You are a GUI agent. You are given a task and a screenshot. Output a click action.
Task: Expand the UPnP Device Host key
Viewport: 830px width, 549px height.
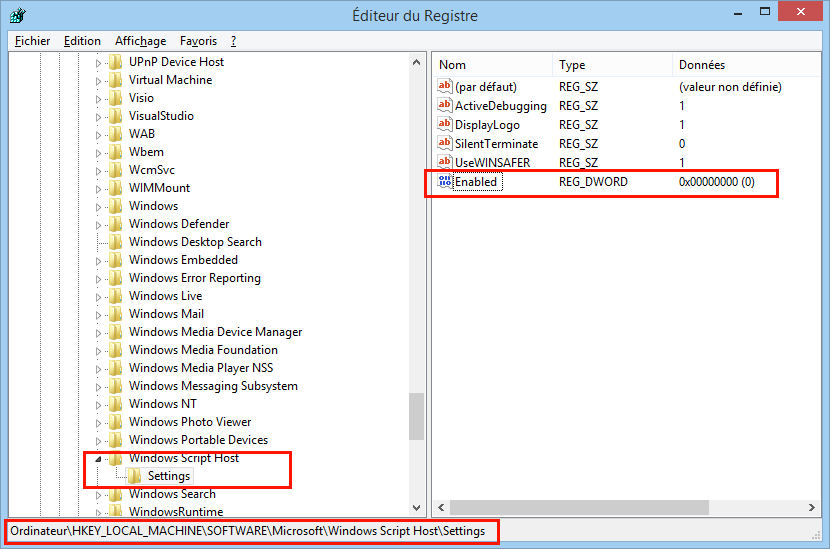[x=98, y=63]
